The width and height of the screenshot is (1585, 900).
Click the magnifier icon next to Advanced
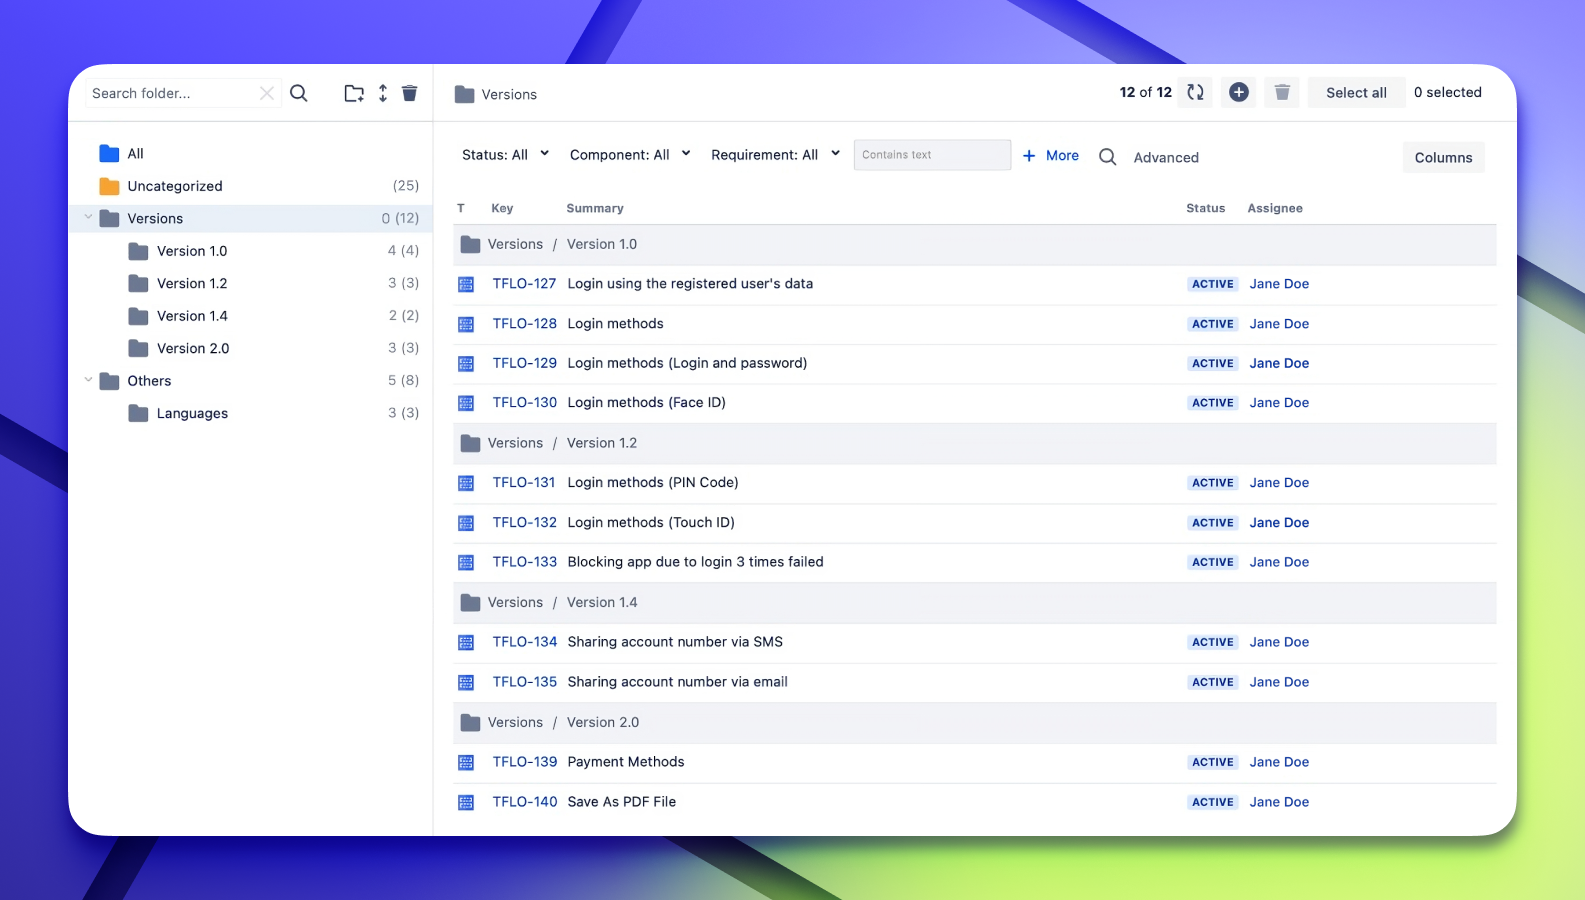1107,157
